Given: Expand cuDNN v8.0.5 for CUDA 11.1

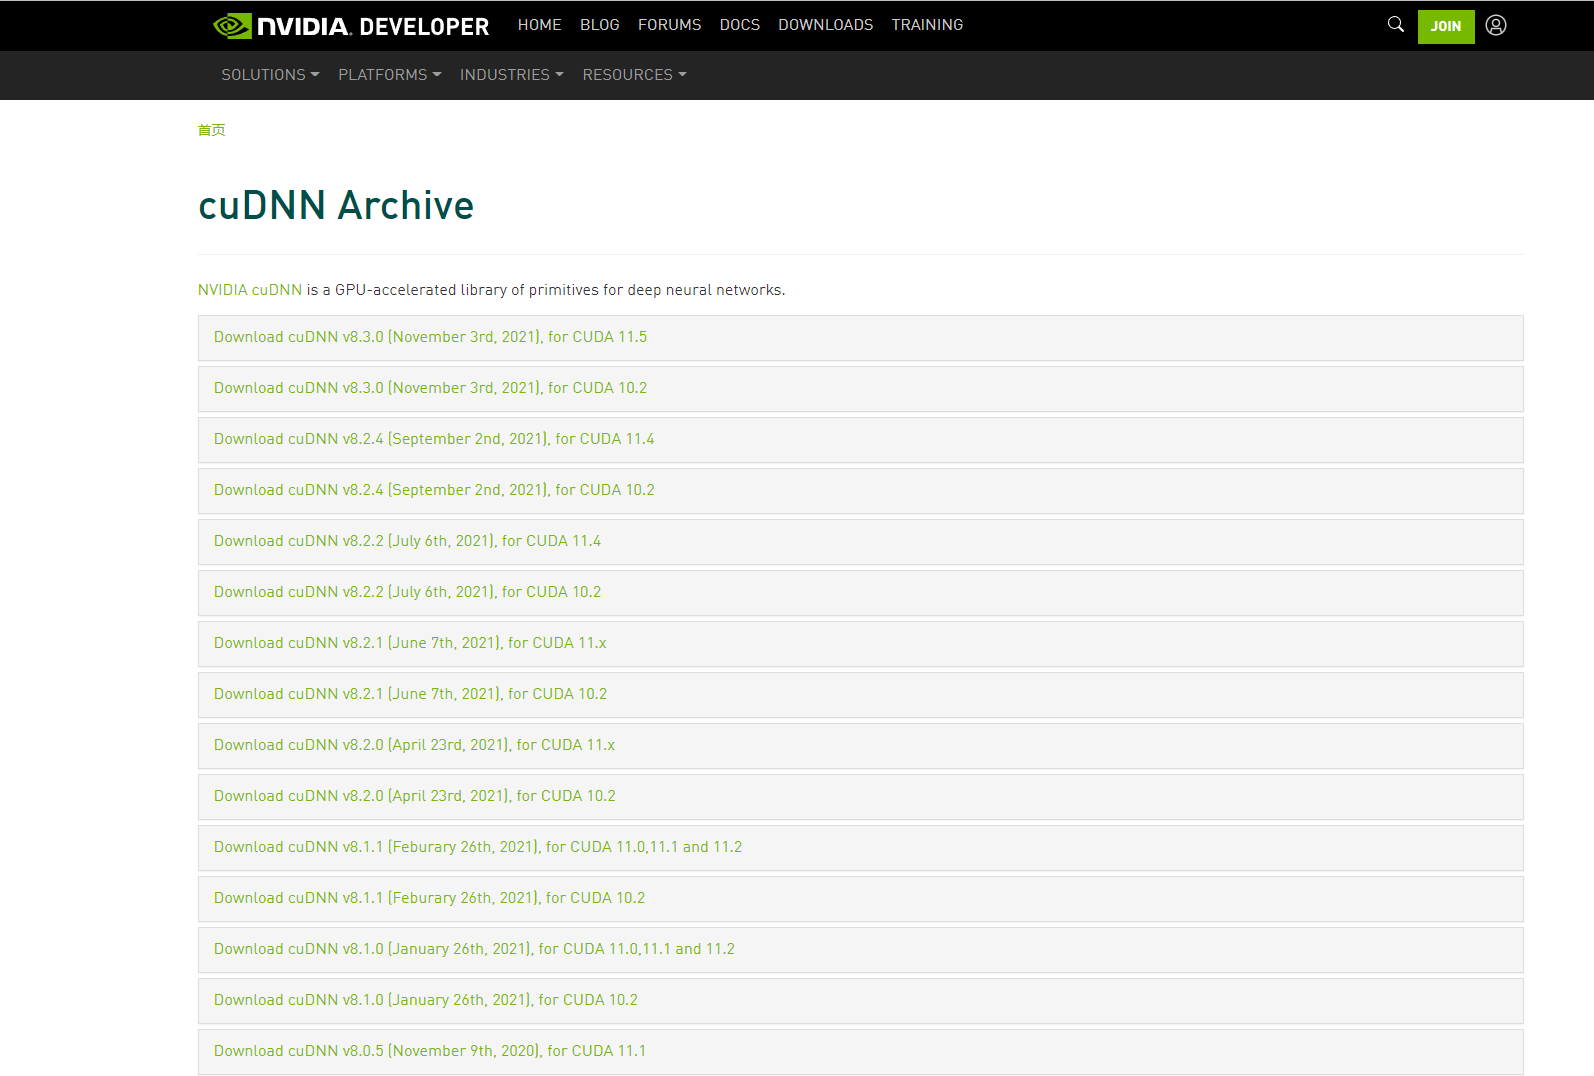Looking at the screenshot, I should [860, 1052].
